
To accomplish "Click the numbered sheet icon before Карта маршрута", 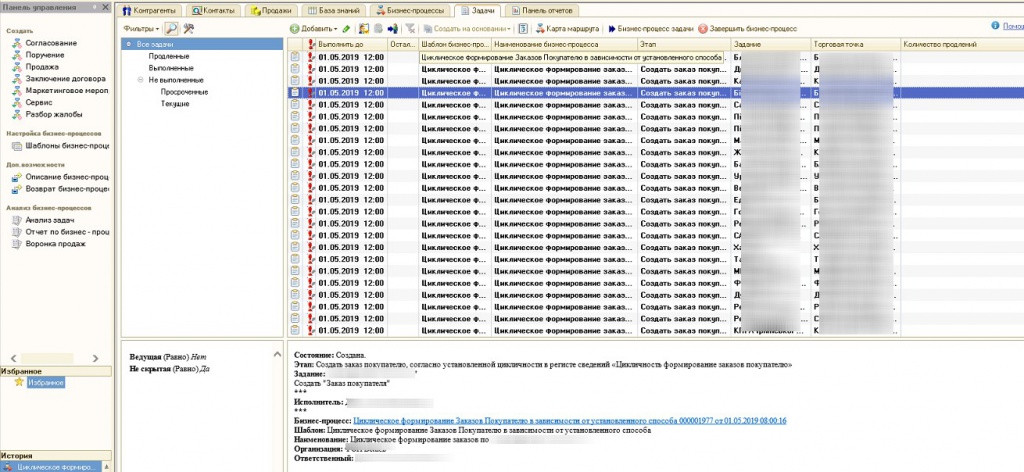I will click(x=523, y=29).
